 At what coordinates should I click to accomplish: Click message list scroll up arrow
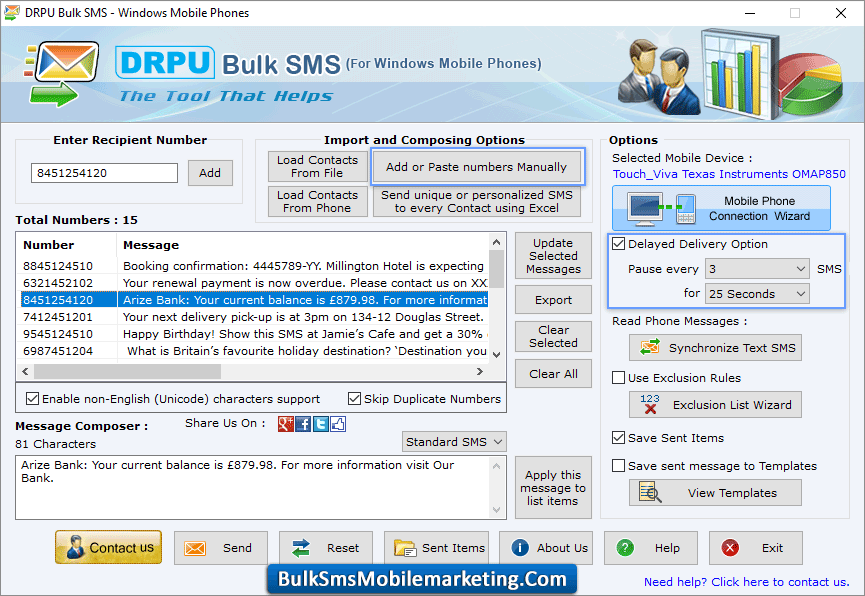tap(496, 242)
